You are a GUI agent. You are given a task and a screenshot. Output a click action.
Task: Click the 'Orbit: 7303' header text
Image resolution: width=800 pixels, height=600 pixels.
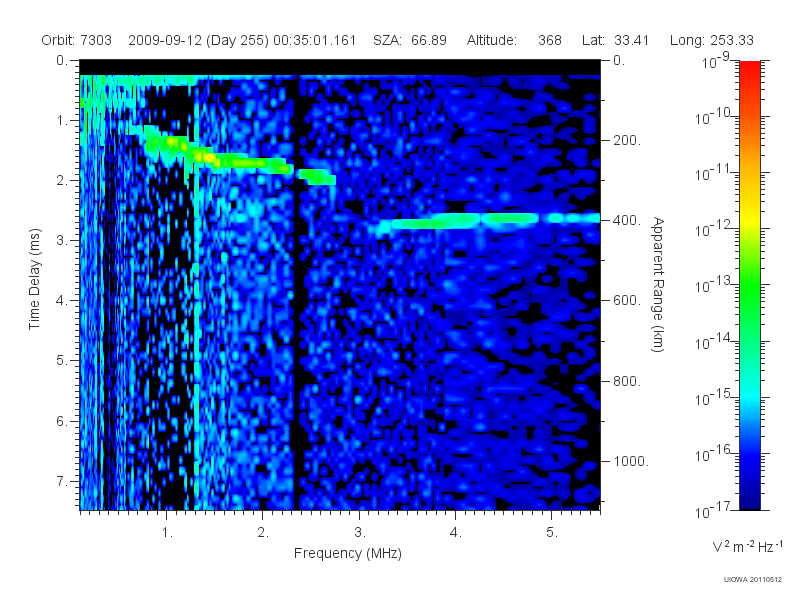tap(77, 40)
